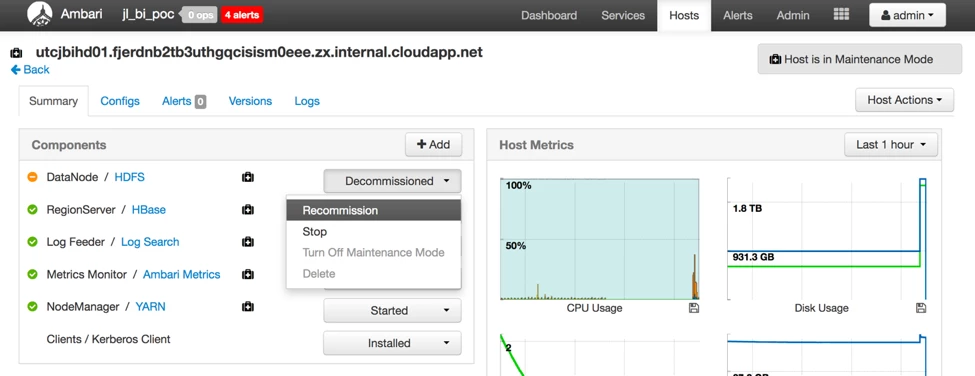Switch to the Configs tab
The width and height of the screenshot is (975, 376).
point(120,101)
